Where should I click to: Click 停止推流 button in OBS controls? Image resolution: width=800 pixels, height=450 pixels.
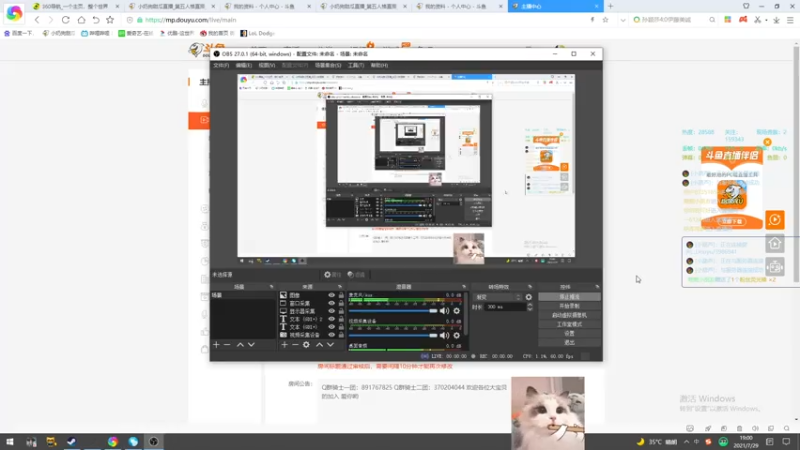(569, 297)
